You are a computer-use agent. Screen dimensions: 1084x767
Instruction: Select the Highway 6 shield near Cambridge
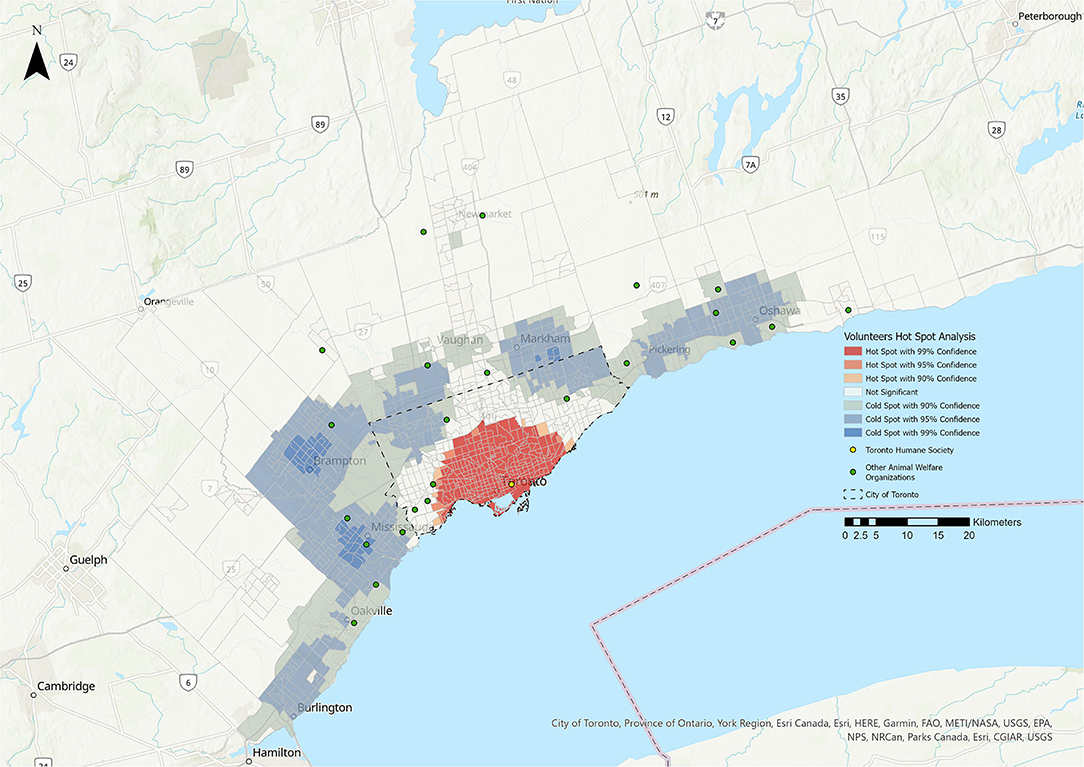(188, 683)
